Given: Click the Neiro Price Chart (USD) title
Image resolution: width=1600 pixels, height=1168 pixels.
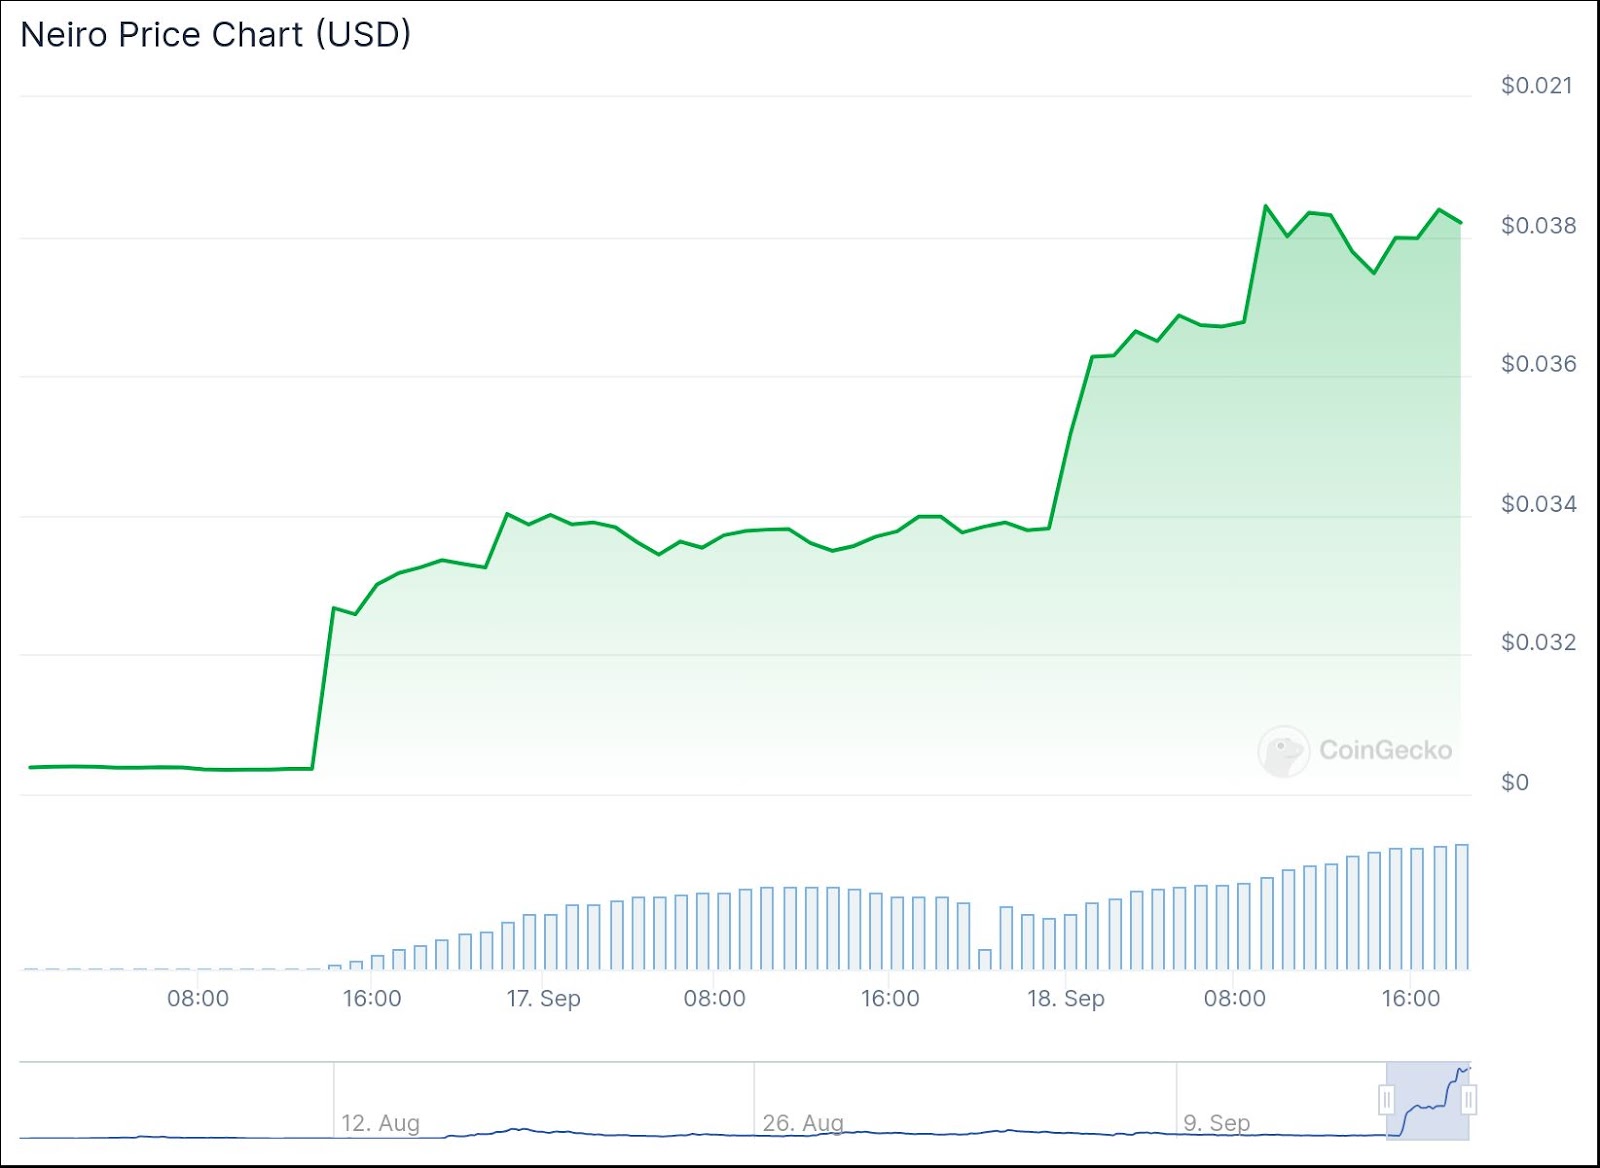Looking at the screenshot, I should click(x=216, y=35).
